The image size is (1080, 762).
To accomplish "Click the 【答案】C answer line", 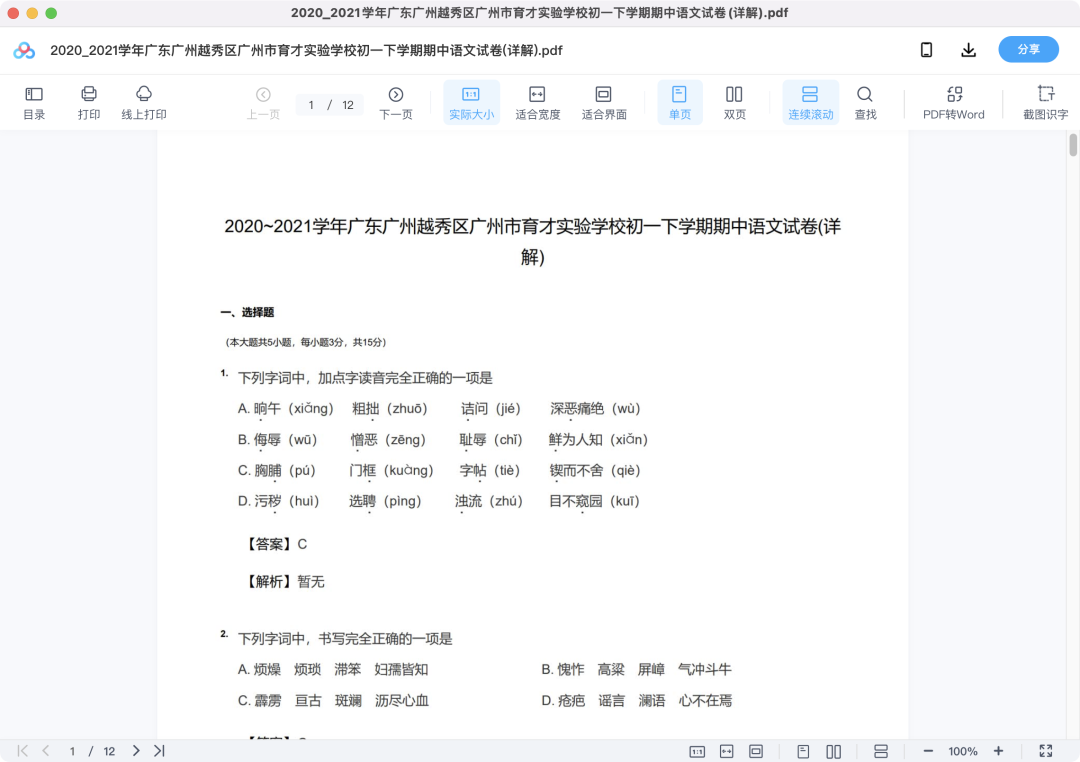I will 276,544.
